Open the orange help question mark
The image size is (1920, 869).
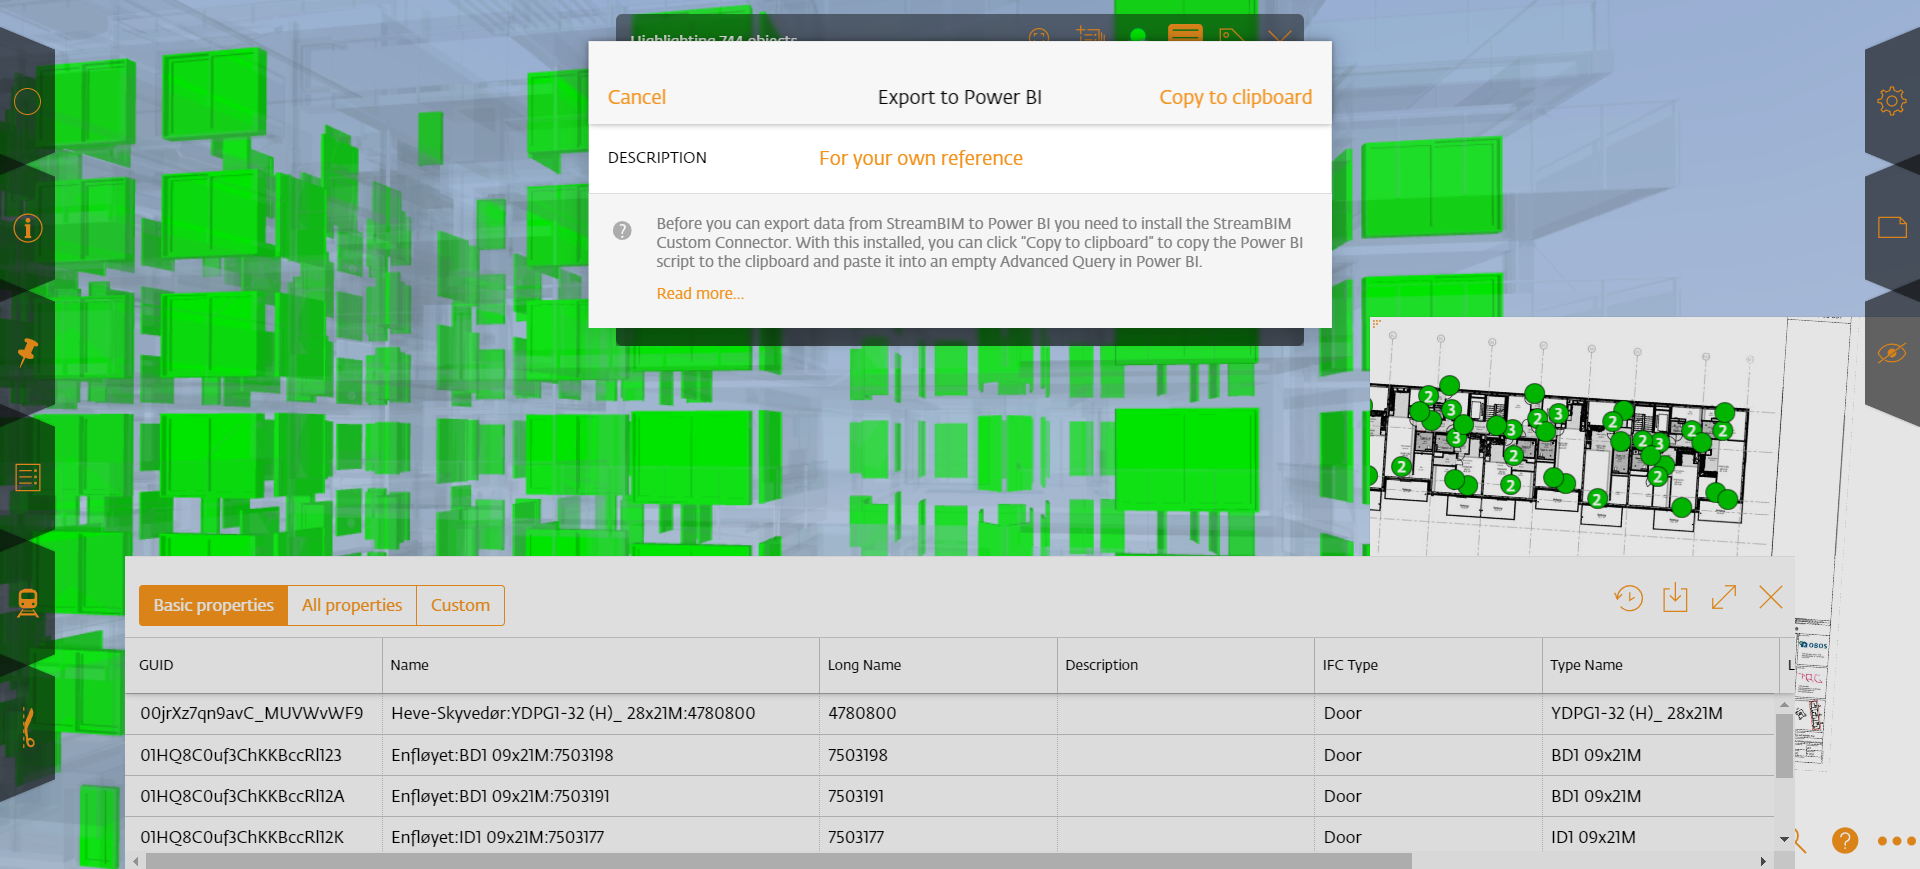tap(1845, 841)
